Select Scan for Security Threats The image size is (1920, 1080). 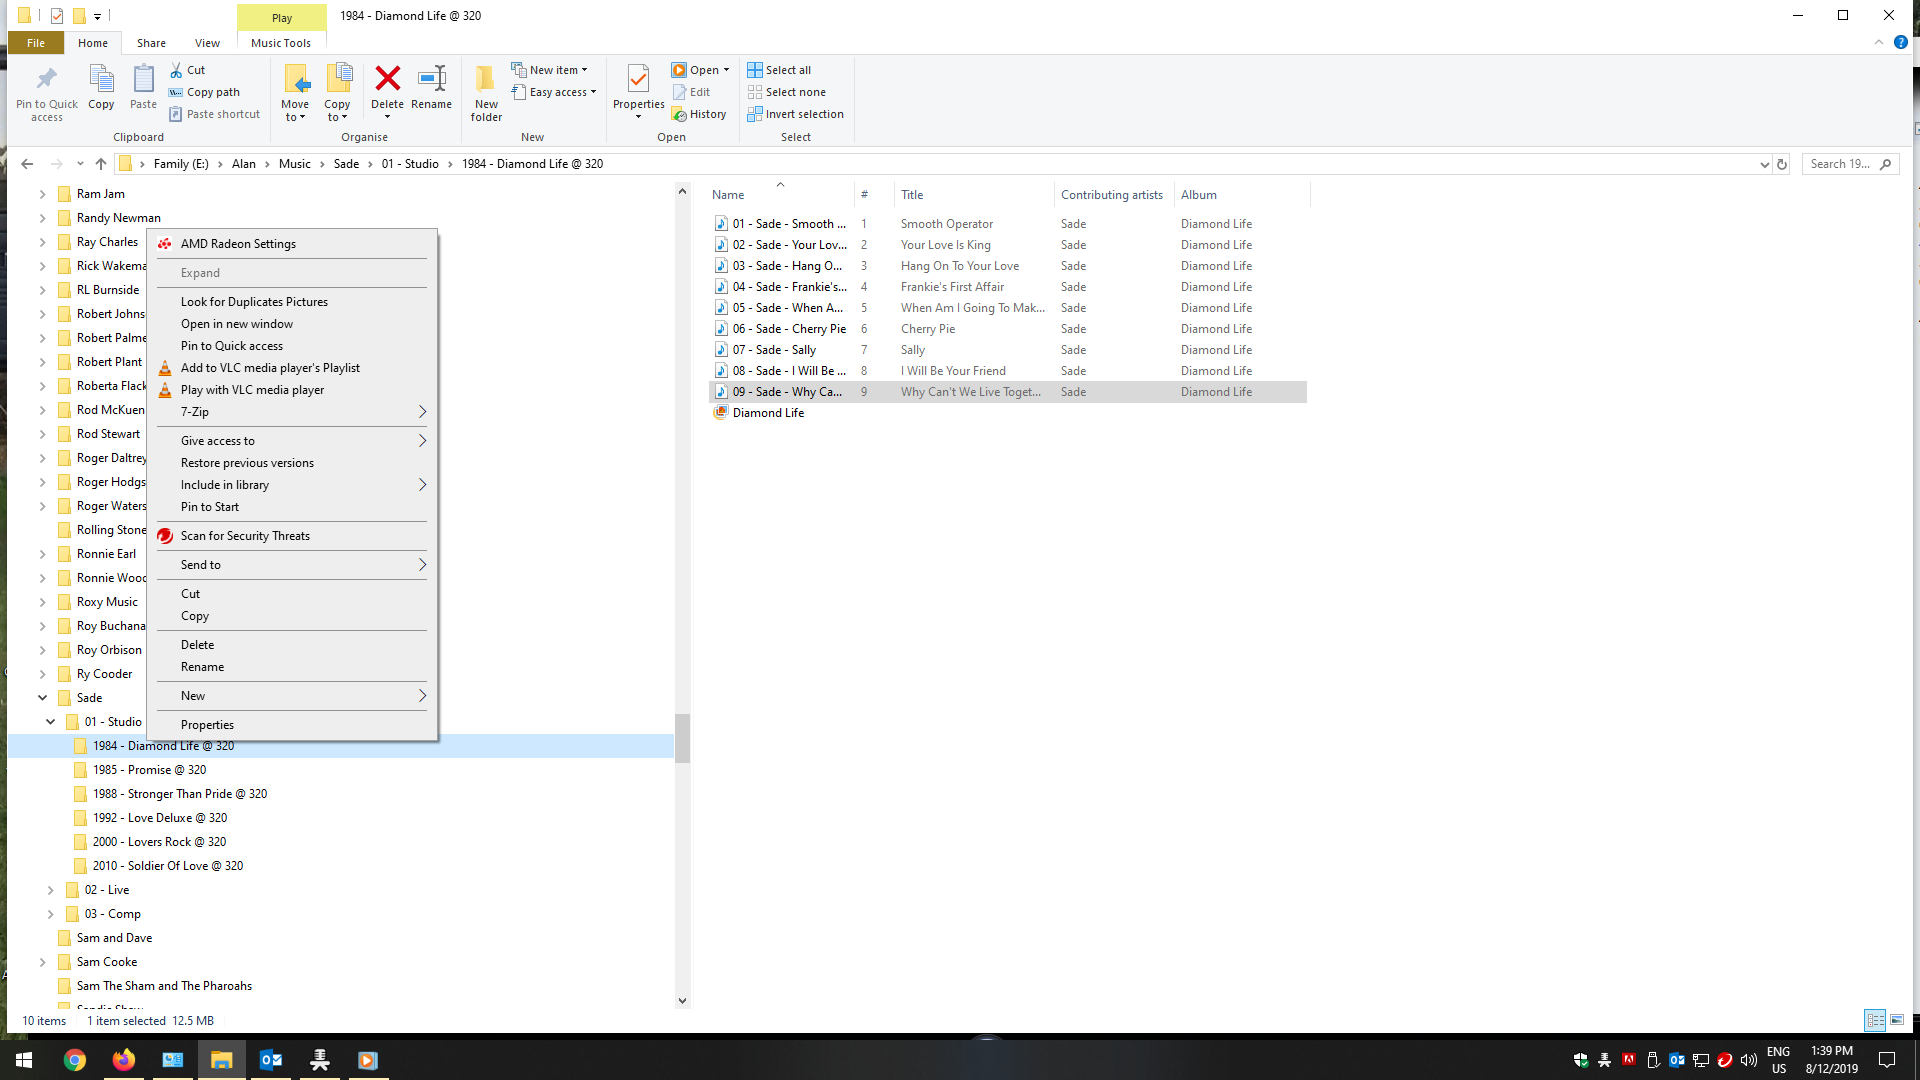[292, 536]
